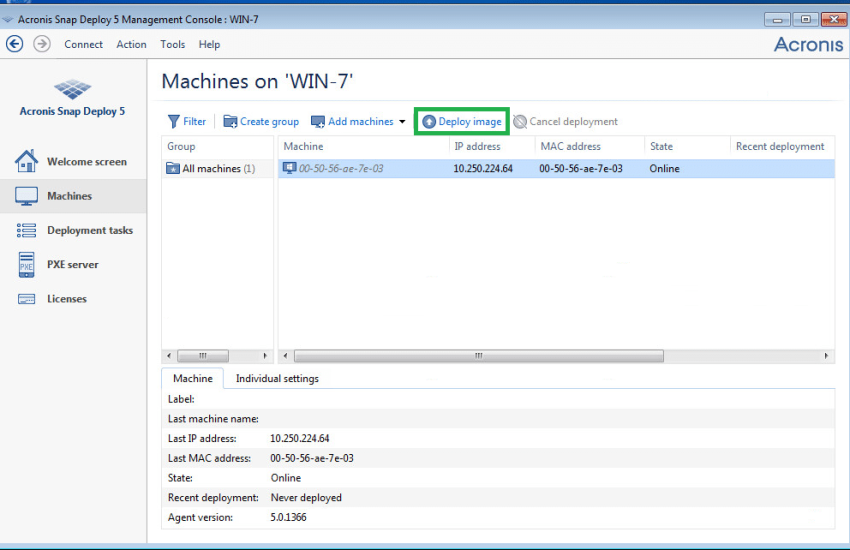Click group pane left scroll arrow
Screen dimensions: 850x550
[169, 356]
